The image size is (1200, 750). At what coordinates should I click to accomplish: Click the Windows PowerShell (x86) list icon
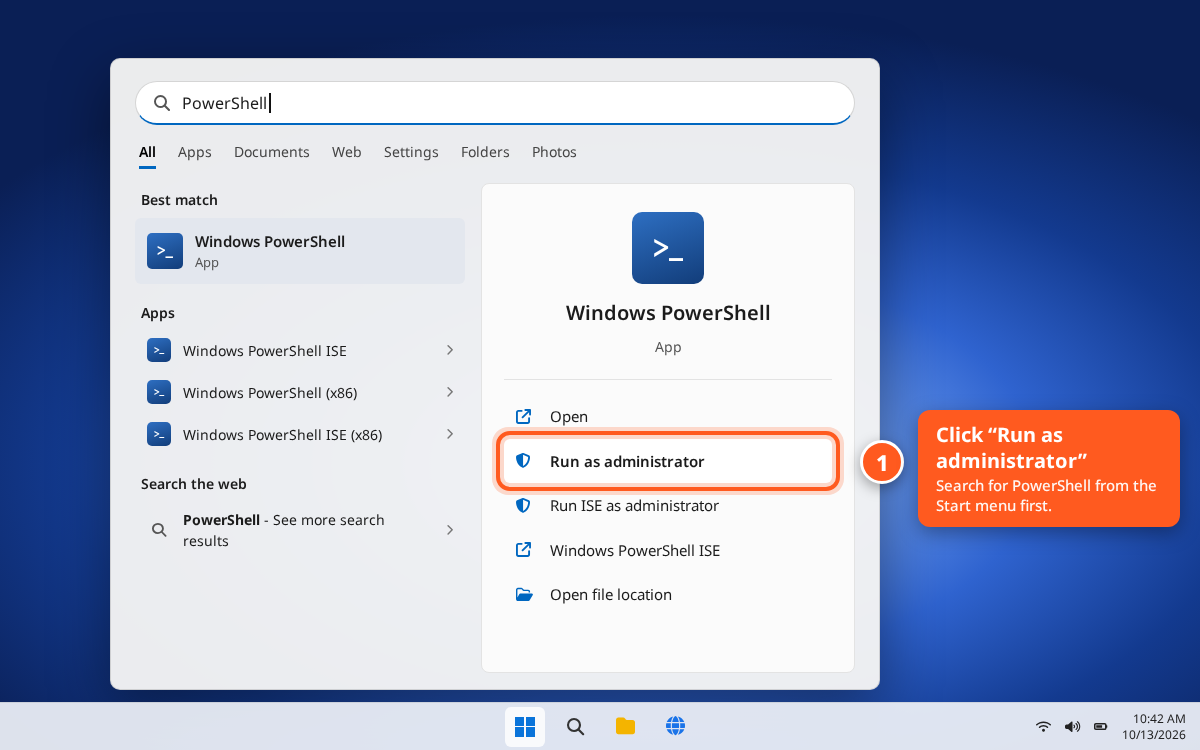pyautogui.click(x=159, y=392)
